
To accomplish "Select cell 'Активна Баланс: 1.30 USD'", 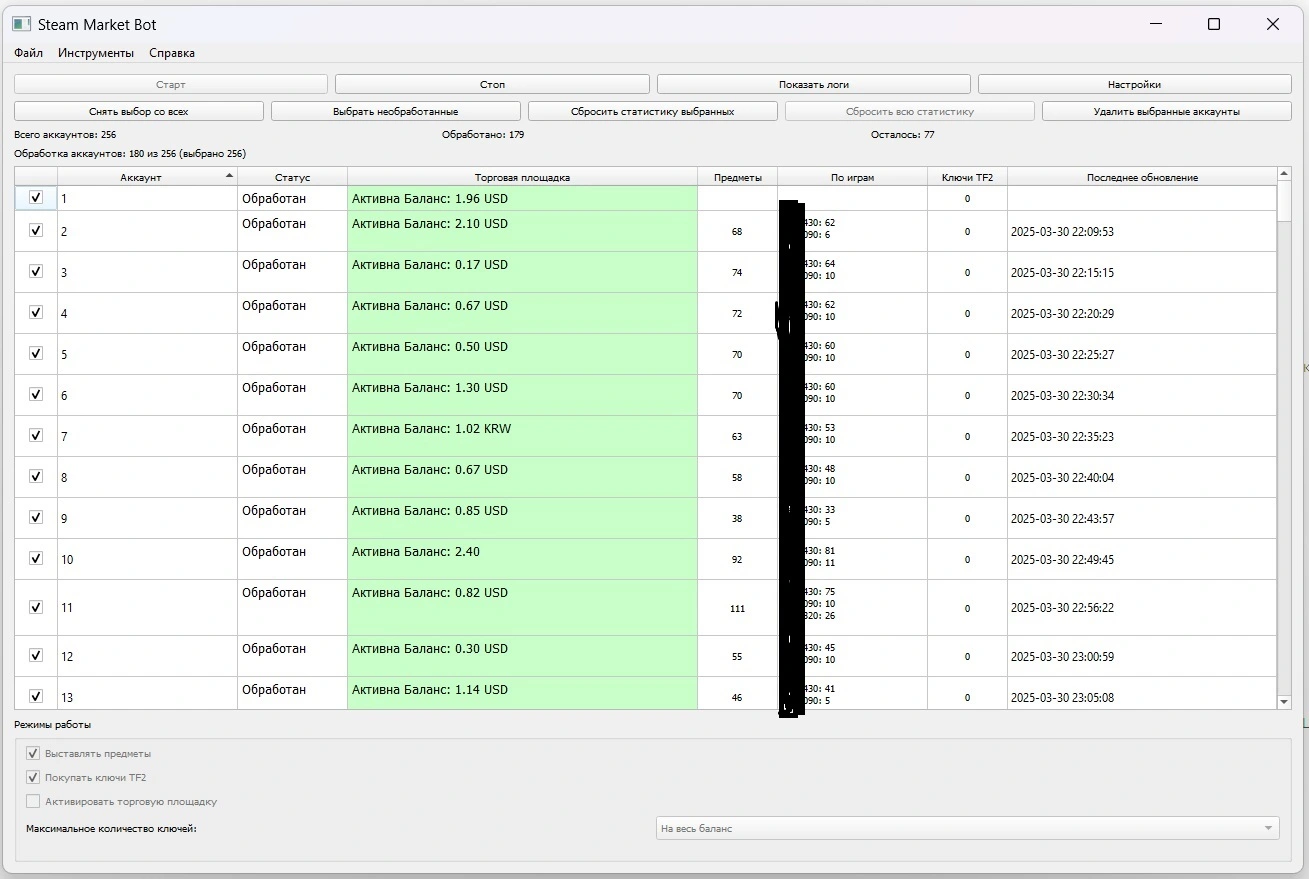I will (x=522, y=395).
